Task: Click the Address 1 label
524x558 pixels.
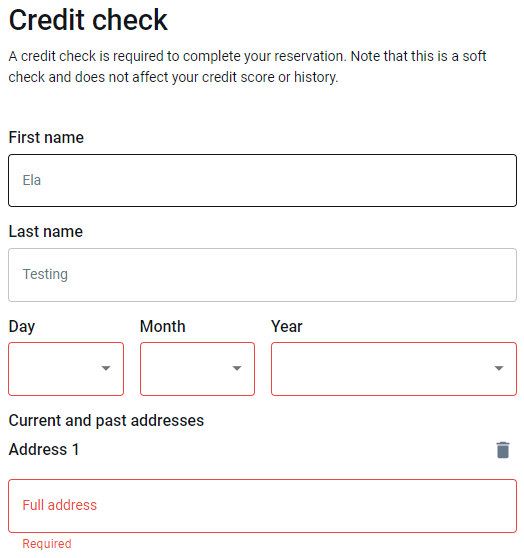Action: pos(44,449)
